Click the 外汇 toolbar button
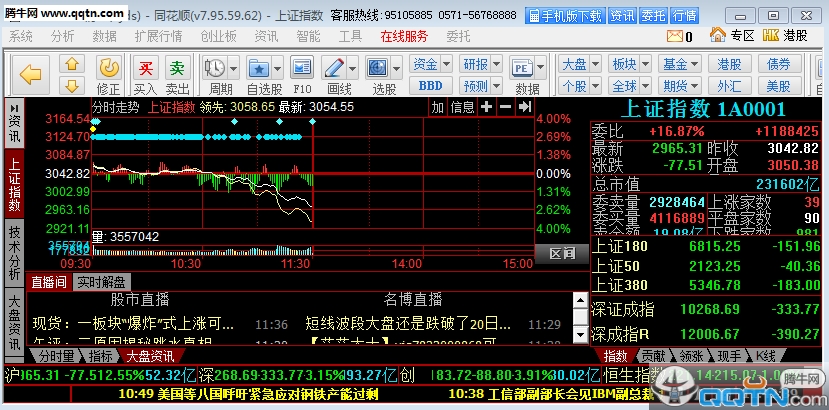This screenshot has width=829, height=410. click(x=730, y=85)
